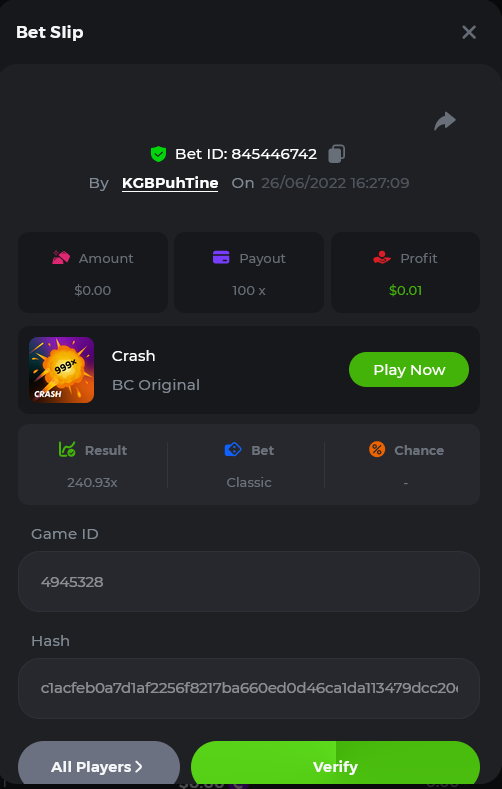Image resolution: width=502 pixels, height=789 pixels.
Task: Click the Crash game title
Action: (133, 356)
